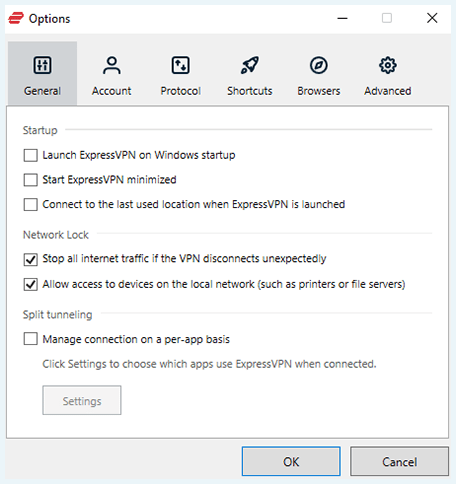Select the Protocol tab arrows icon

[181, 65]
